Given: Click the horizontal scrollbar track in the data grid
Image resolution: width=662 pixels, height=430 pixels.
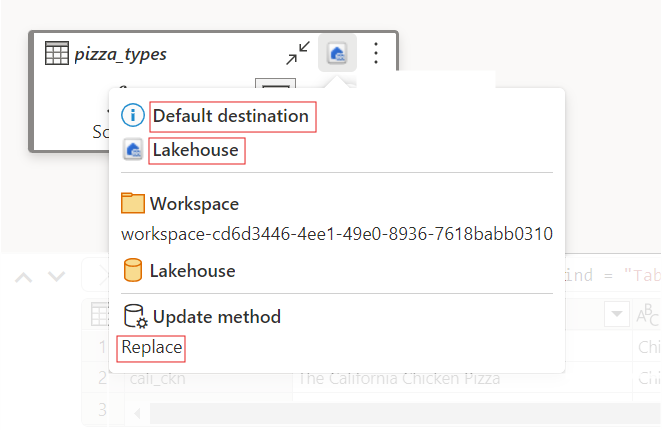Looking at the screenshot, I should coord(405,413).
